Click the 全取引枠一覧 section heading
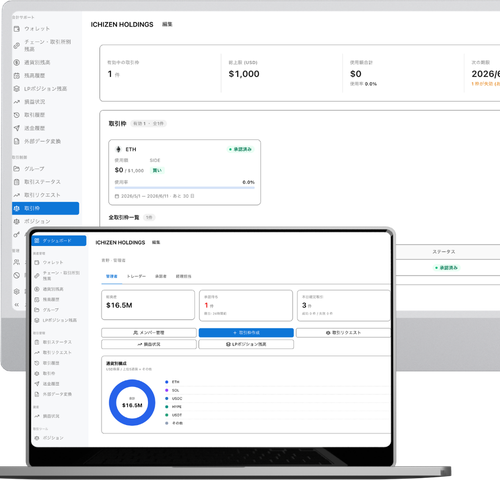This screenshot has width=500, height=480. click(124, 218)
